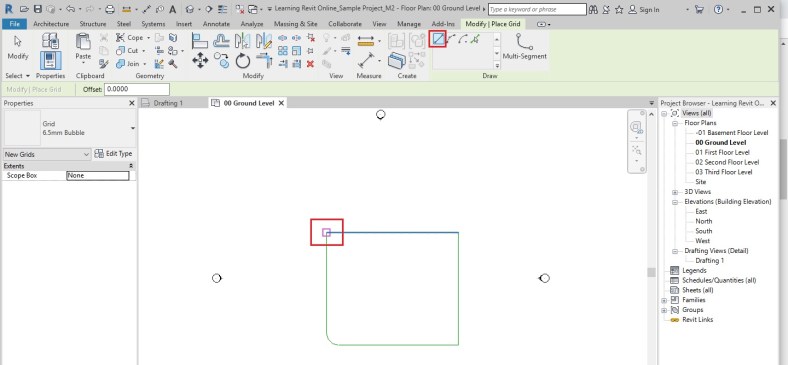Click the Scope Box None field

(98, 176)
